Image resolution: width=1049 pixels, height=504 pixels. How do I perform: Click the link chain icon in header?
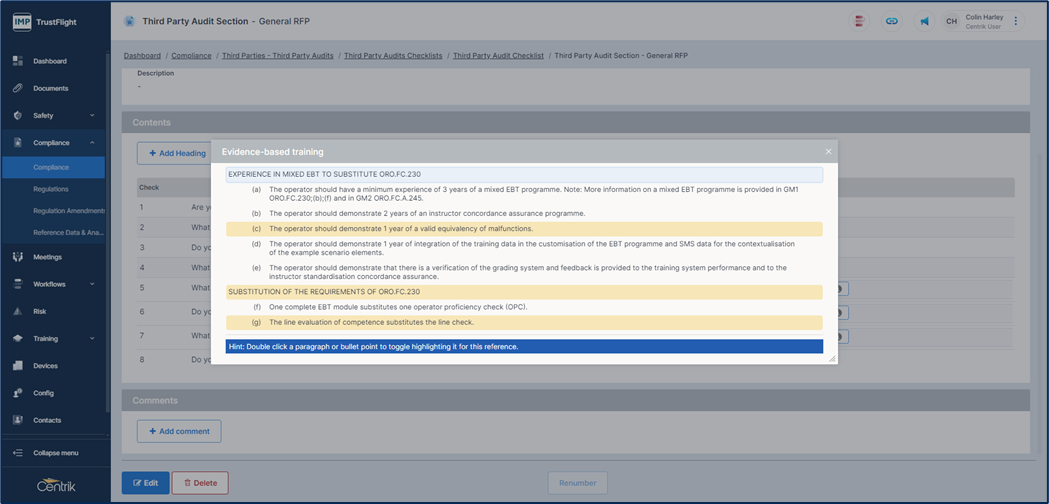pos(891,21)
